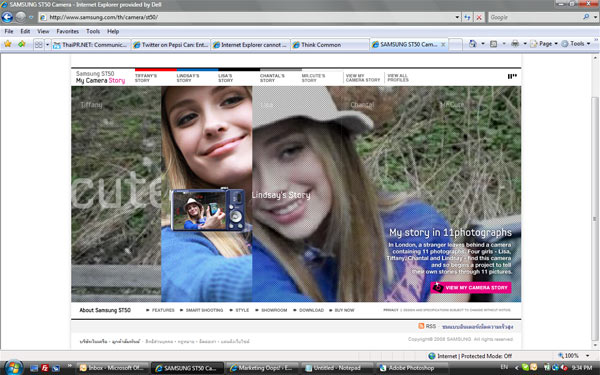Image resolution: width=600 pixels, height=375 pixels.
Task: Open the Download link
Action: pos(311,310)
